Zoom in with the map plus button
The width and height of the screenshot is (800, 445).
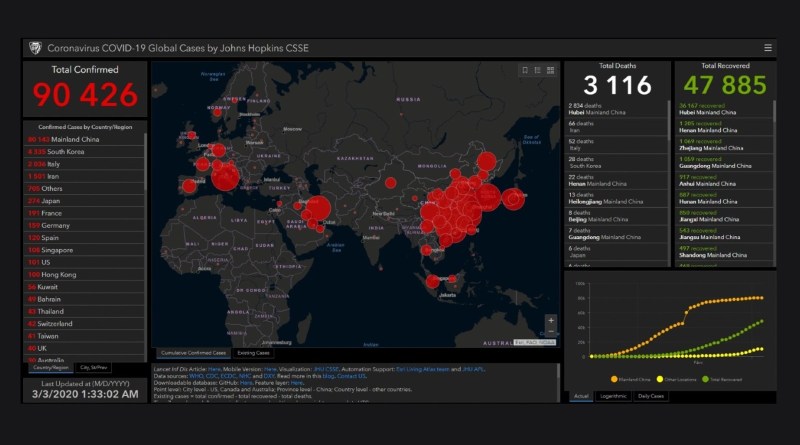click(550, 321)
